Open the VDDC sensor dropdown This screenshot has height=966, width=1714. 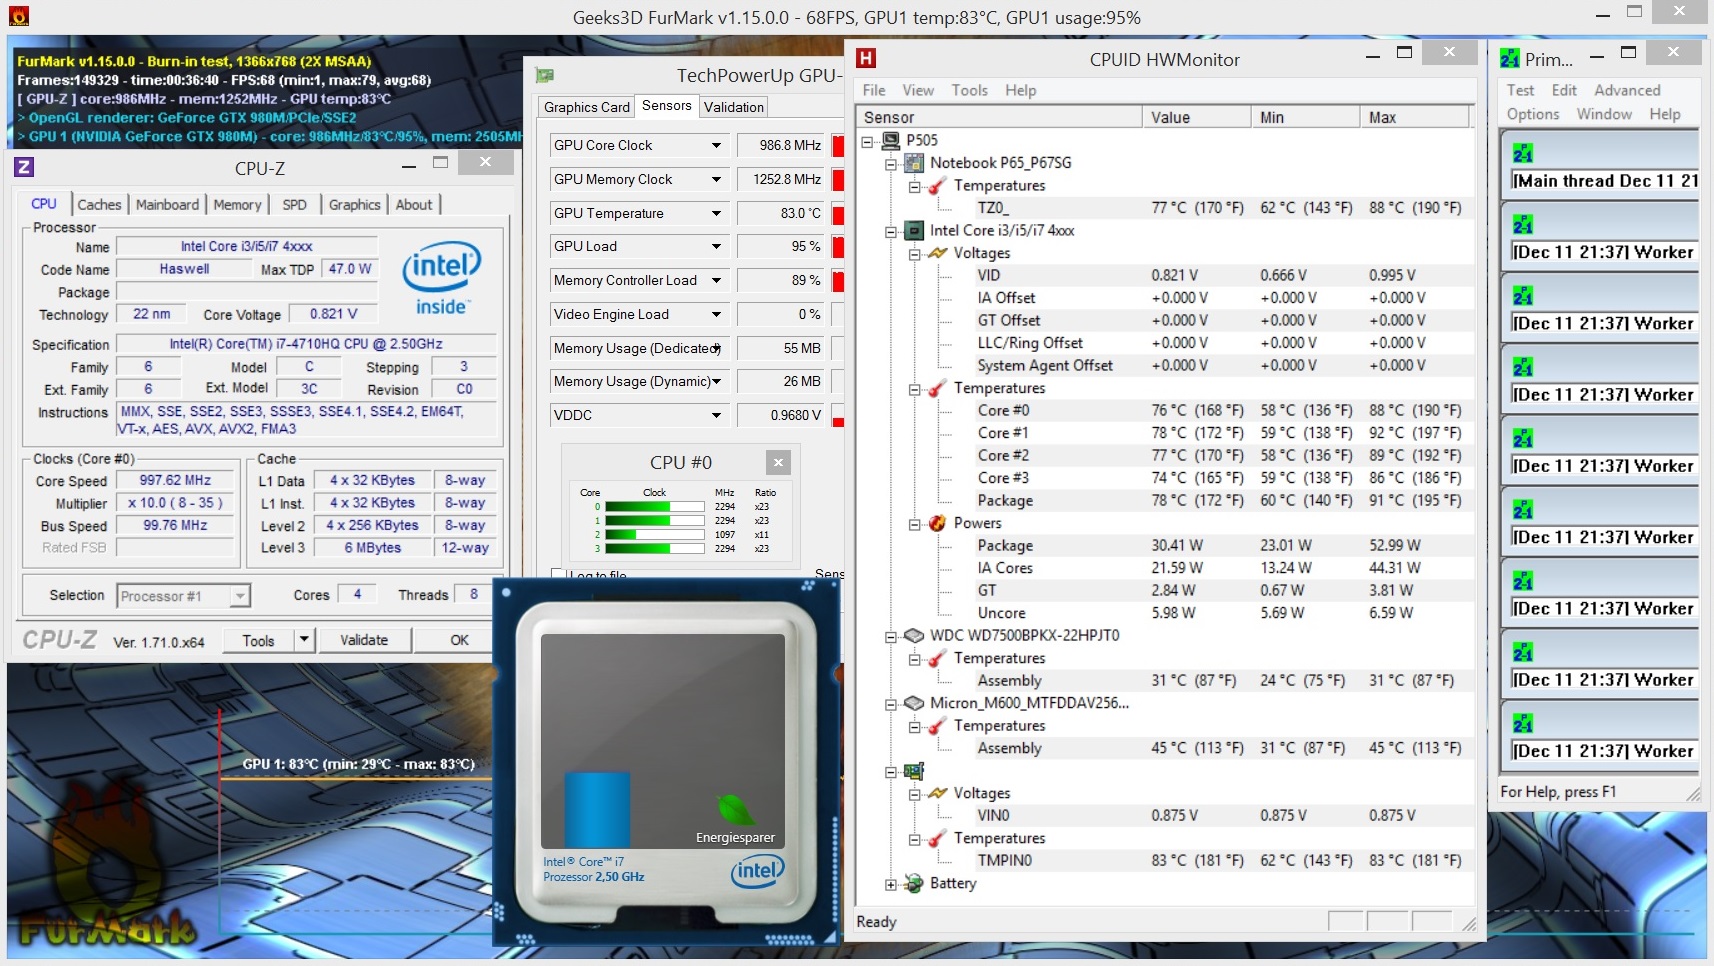coord(716,415)
